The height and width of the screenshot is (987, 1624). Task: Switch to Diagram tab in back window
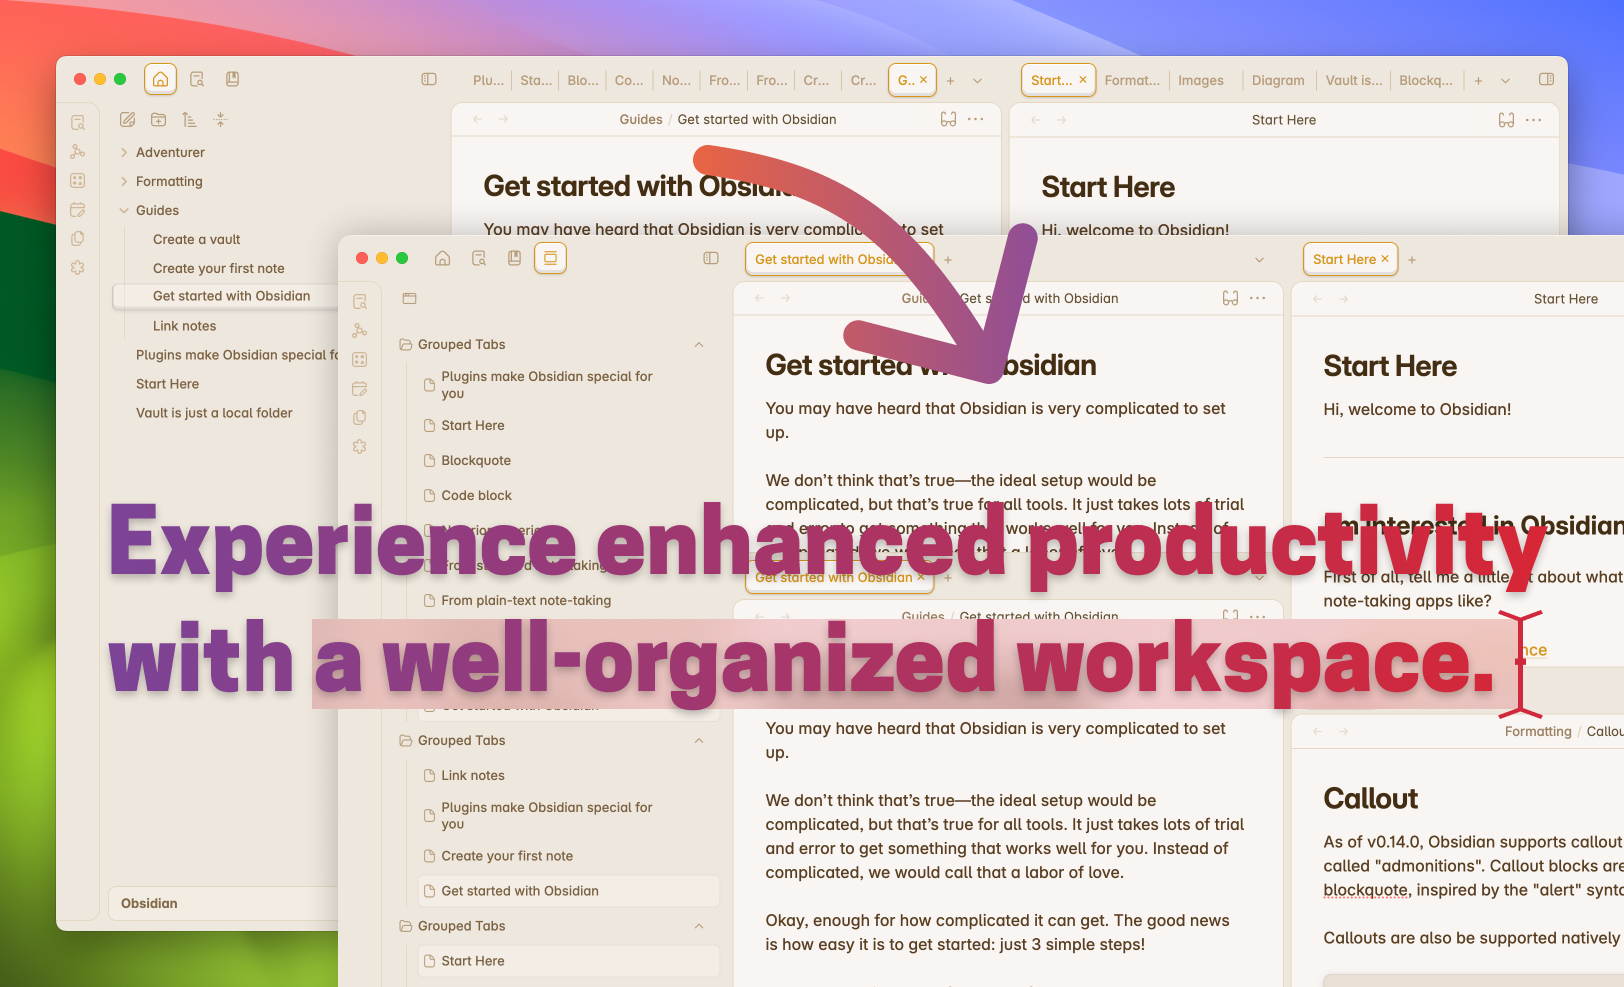click(1278, 80)
